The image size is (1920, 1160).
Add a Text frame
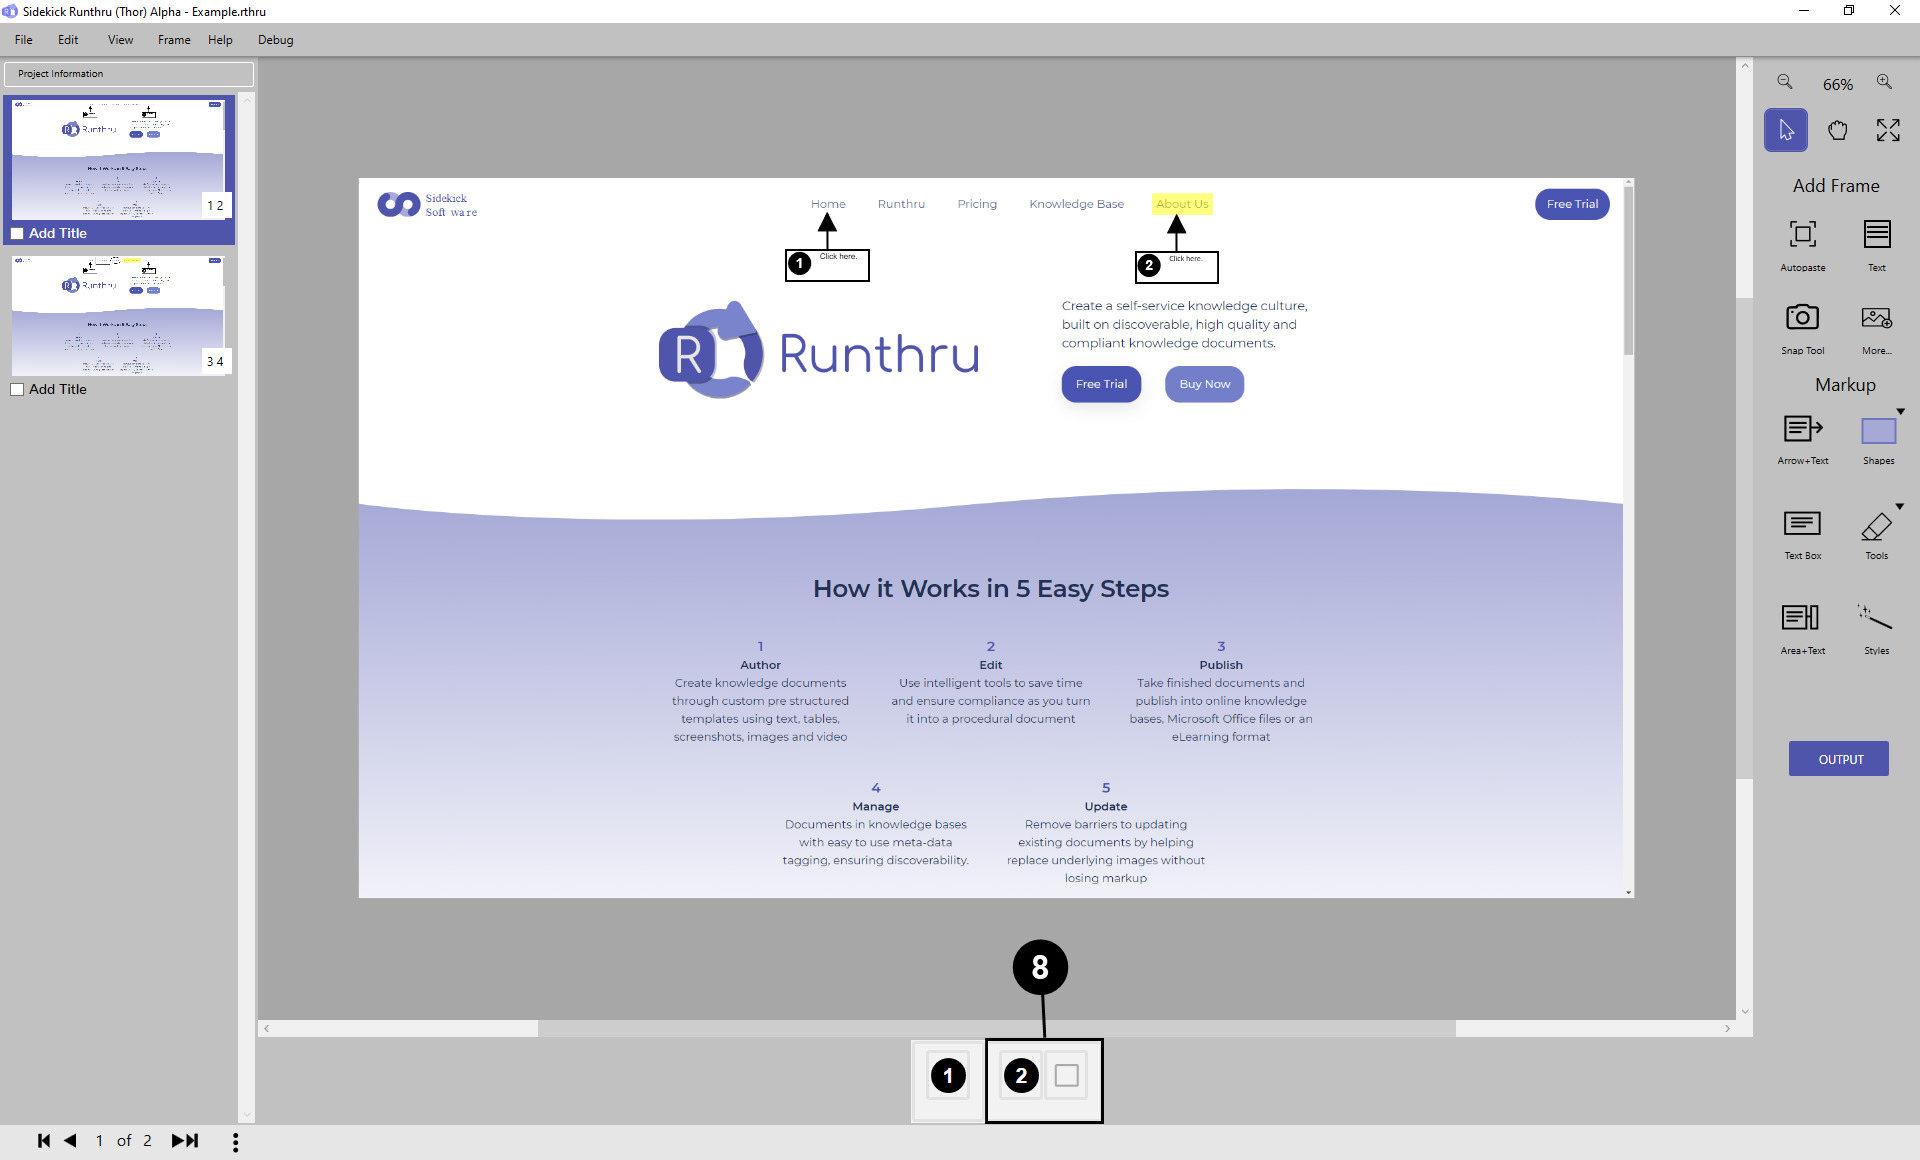tap(1877, 235)
